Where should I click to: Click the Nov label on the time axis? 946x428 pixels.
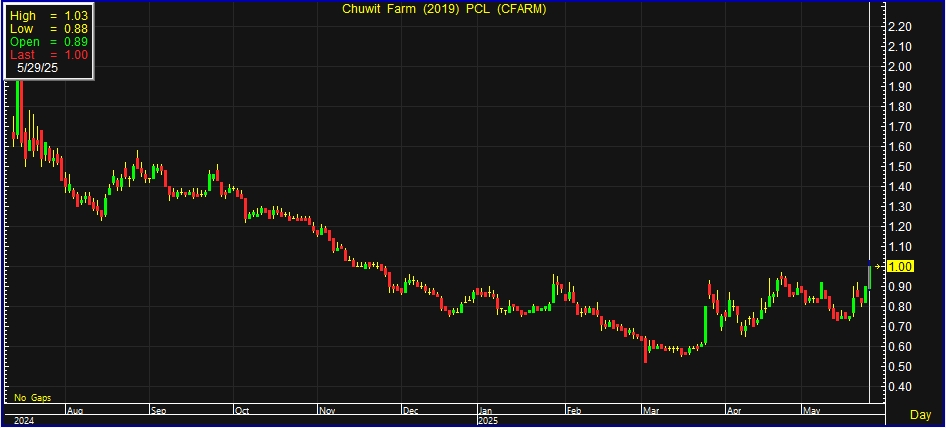point(326,410)
